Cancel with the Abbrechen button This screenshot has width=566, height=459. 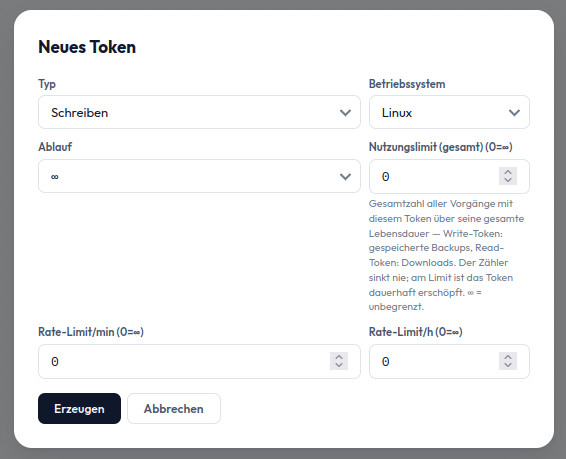point(174,408)
